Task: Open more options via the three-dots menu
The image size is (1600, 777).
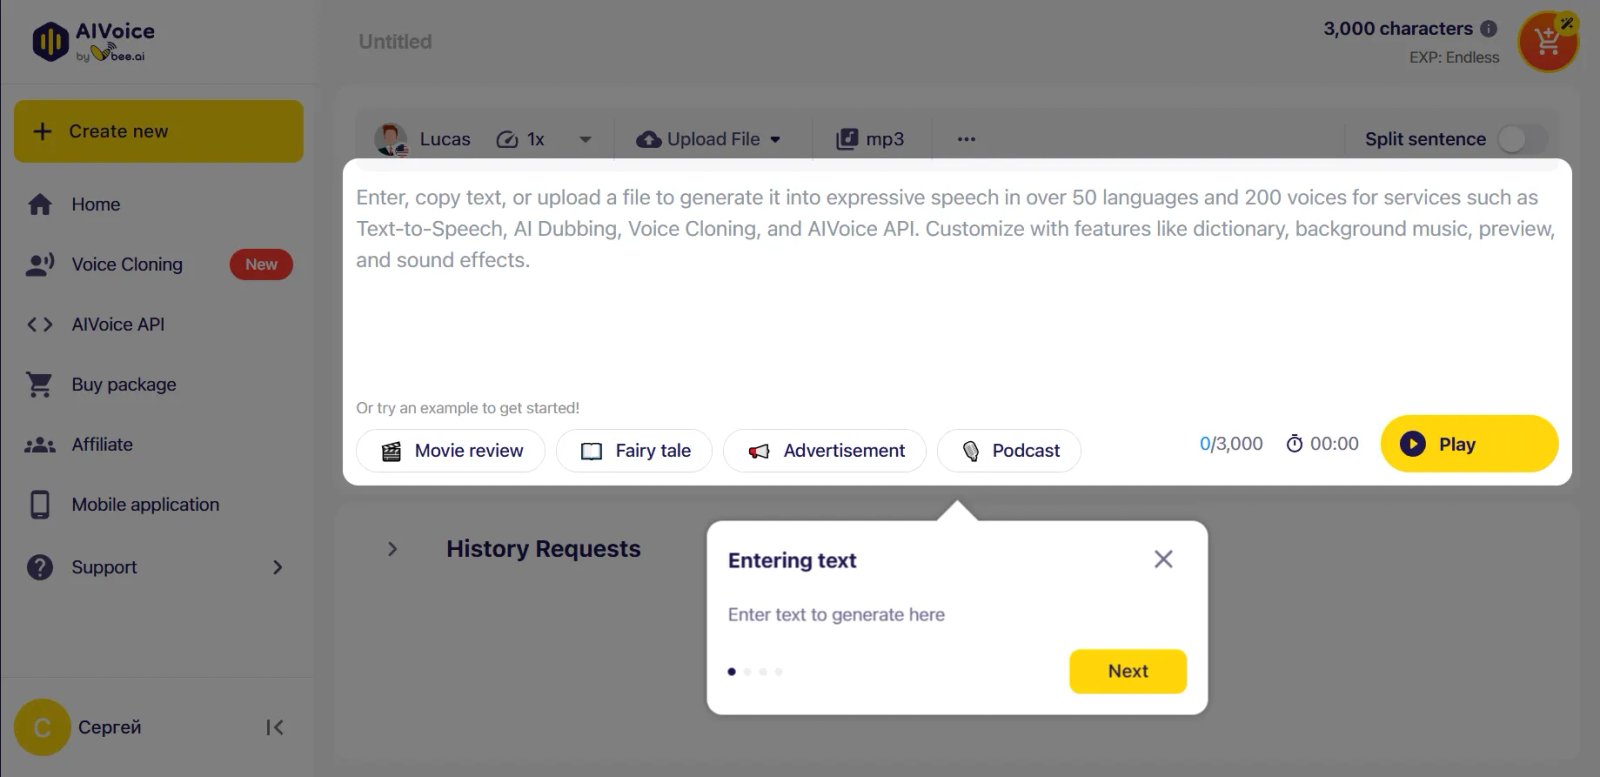Action: (965, 139)
